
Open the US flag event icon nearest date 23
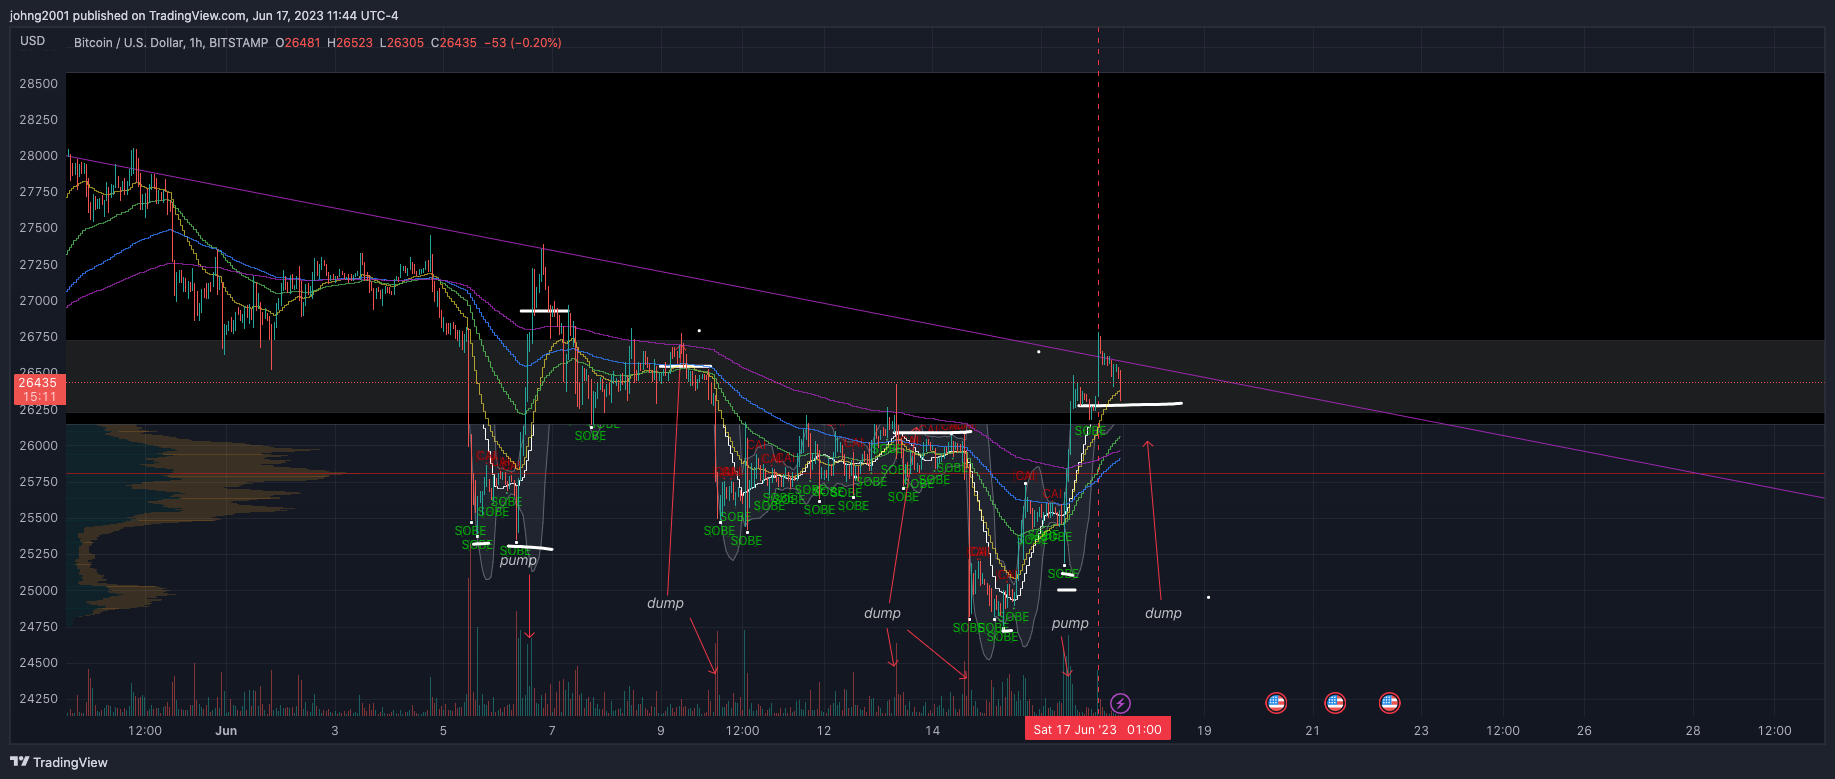1389,703
